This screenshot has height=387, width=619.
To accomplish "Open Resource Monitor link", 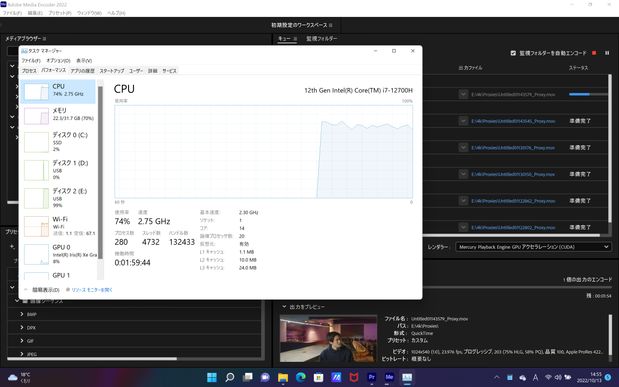I will (x=92, y=290).
